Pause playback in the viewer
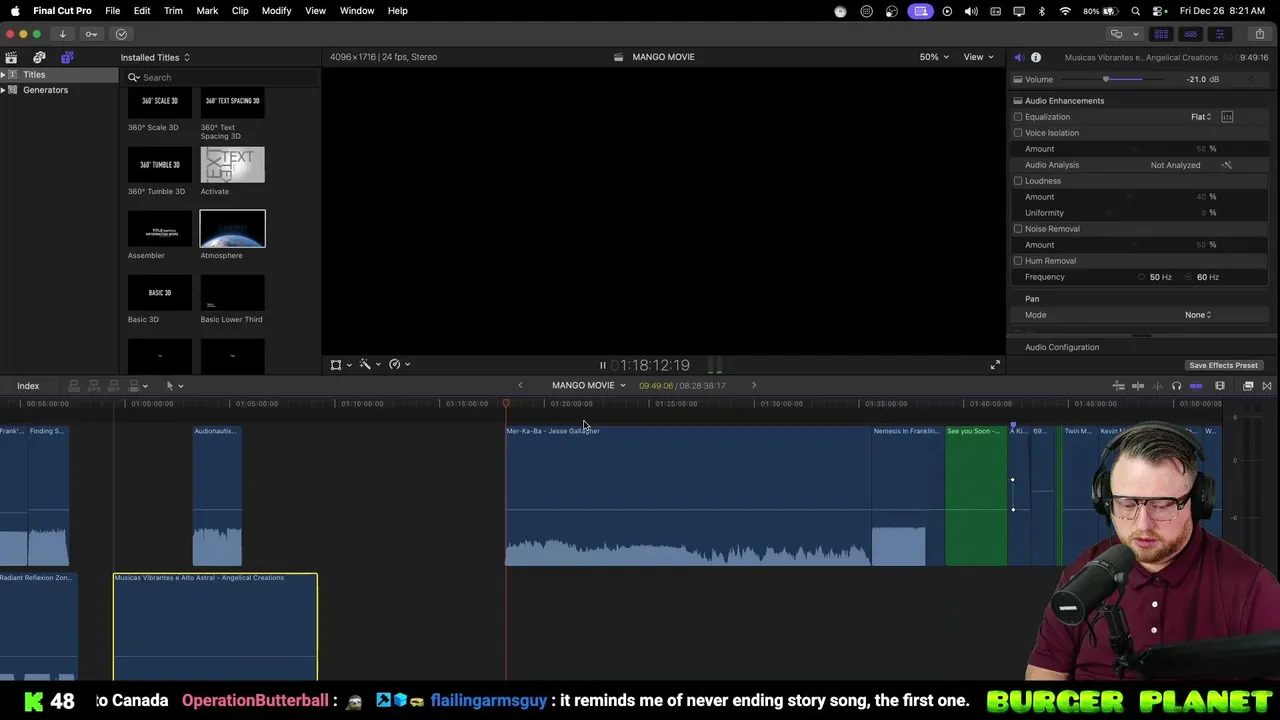This screenshot has height=720, width=1280. click(x=602, y=365)
